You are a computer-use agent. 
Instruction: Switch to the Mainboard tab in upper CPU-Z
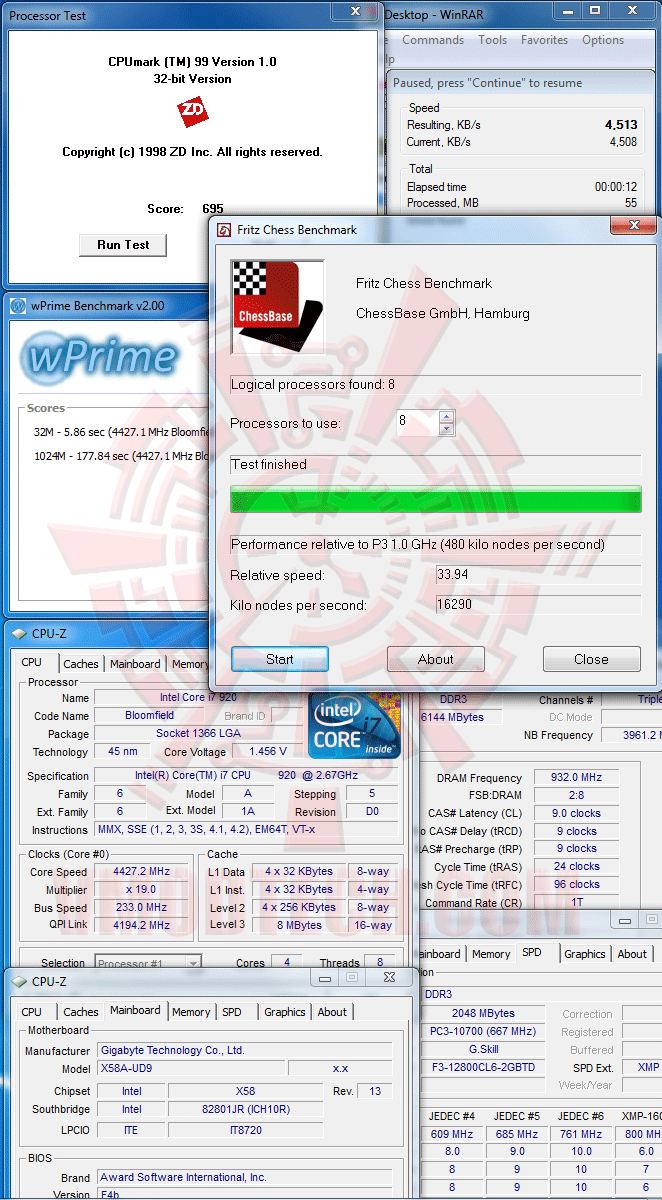click(135, 664)
